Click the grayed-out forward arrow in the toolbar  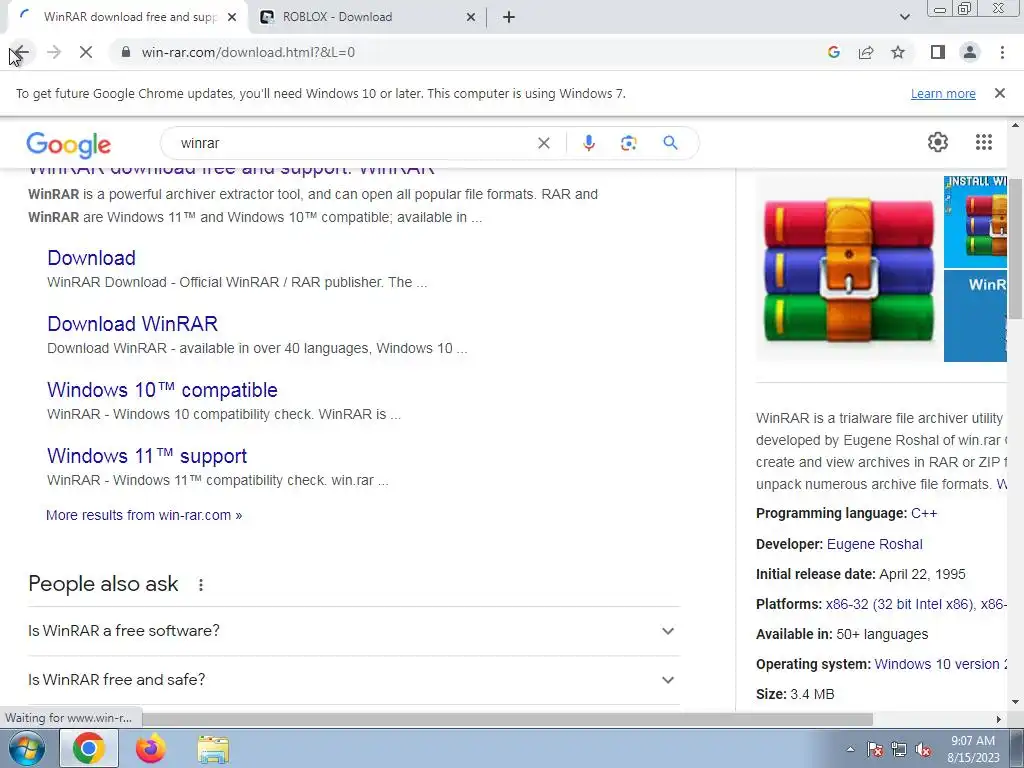coord(54,52)
